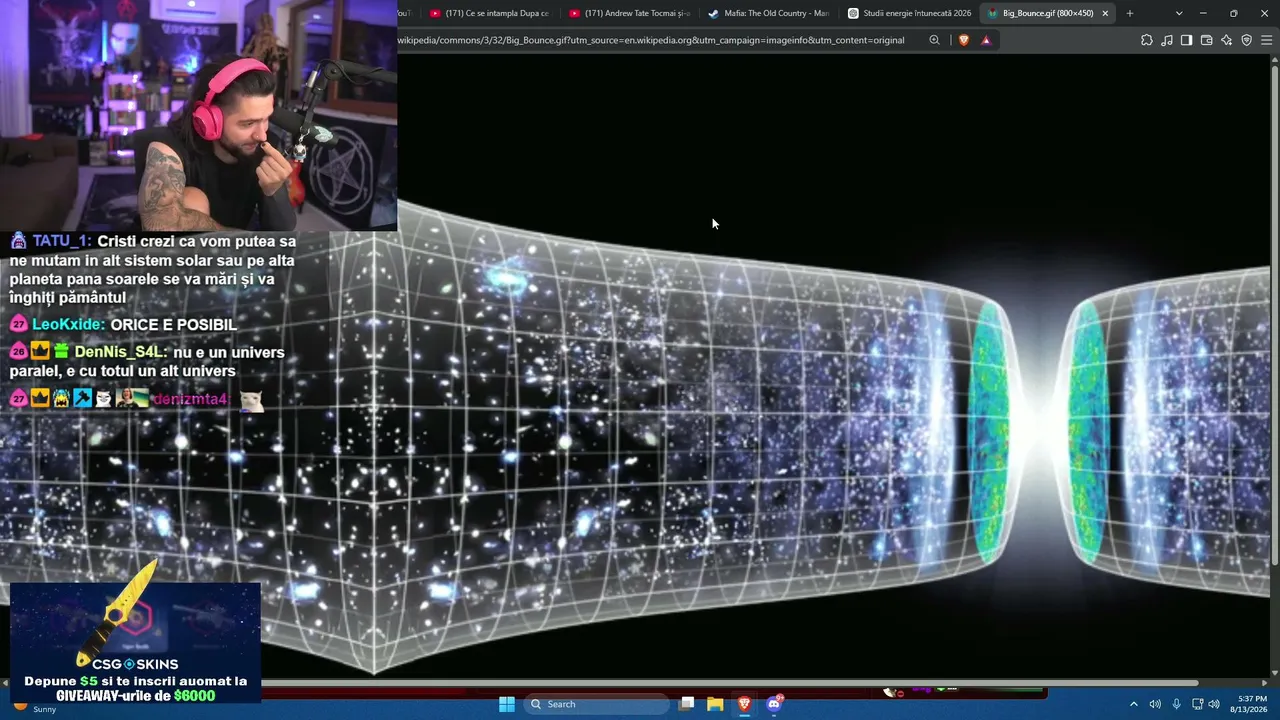Switch to the Mafia: The Old Country tab
1280x720 pixels.
pos(768,13)
